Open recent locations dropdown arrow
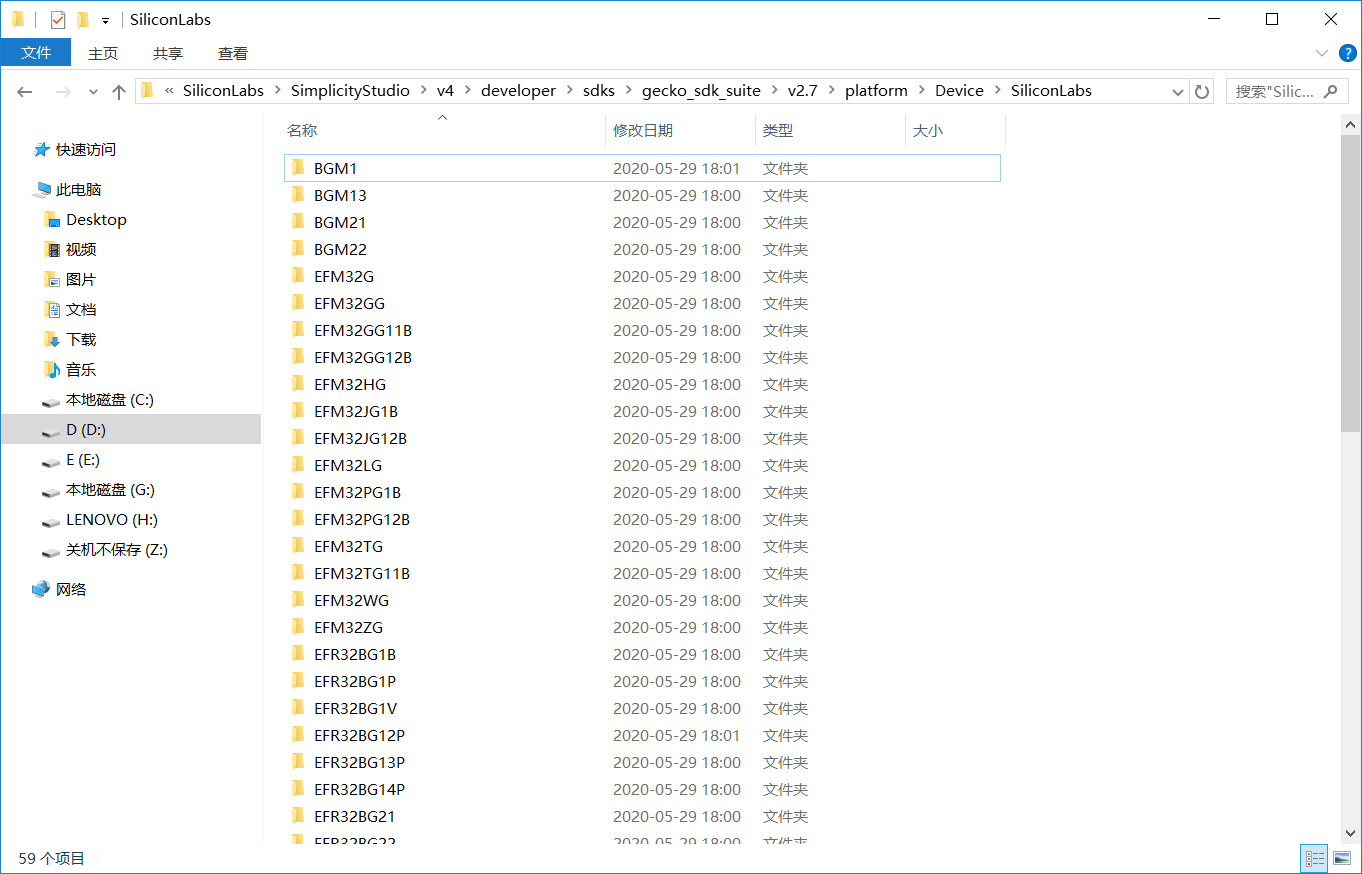Screen dimensions: 1362x874 click(93, 92)
